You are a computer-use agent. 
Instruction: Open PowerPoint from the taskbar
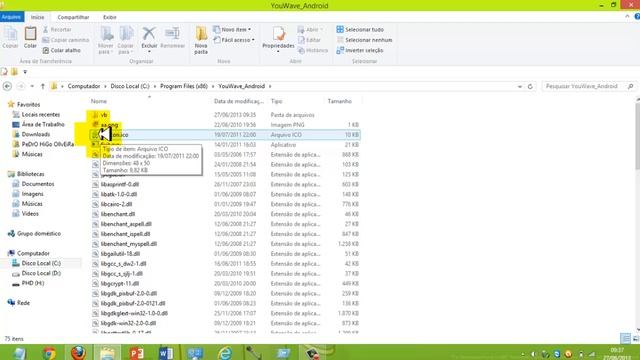coord(137,353)
